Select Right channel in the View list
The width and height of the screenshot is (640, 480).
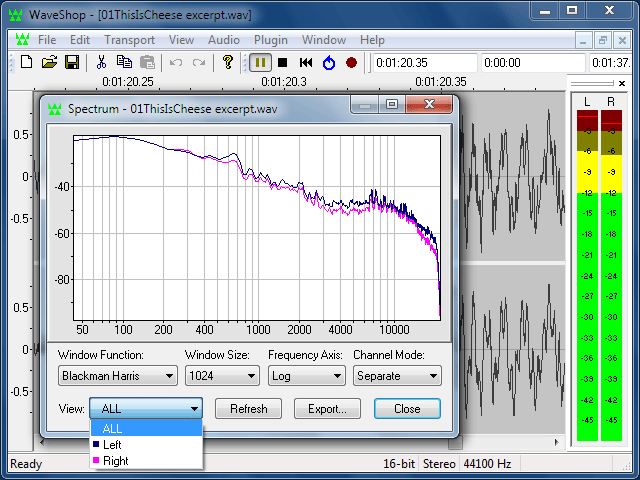click(x=147, y=461)
